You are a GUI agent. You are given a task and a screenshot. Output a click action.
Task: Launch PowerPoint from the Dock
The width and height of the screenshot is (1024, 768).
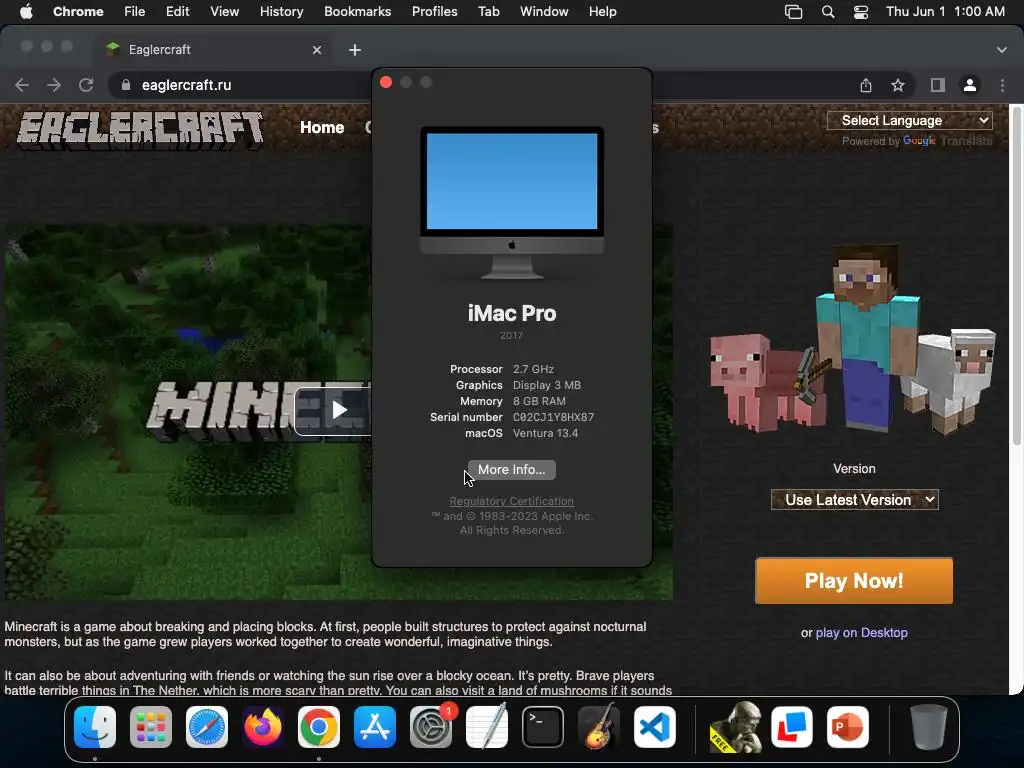point(848,727)
